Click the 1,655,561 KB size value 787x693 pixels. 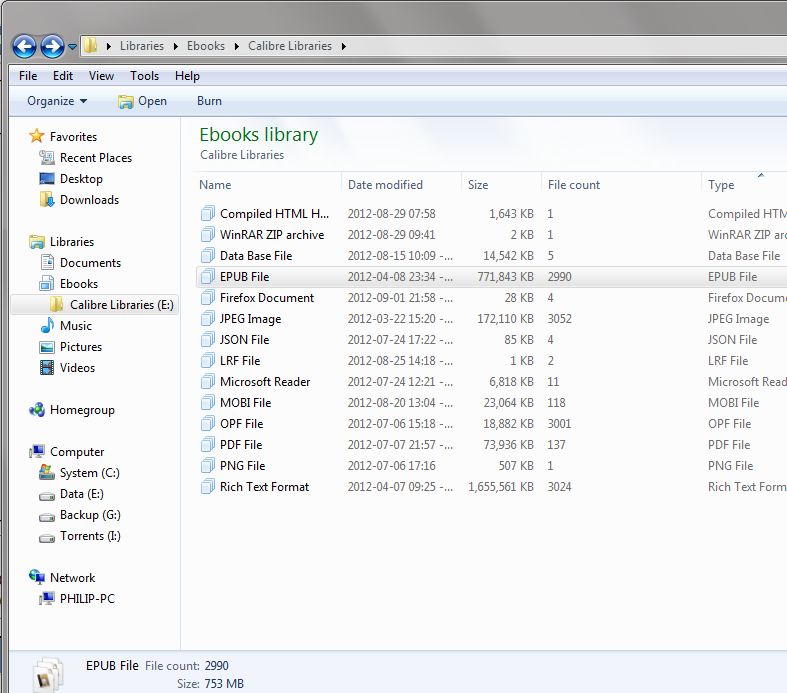(x=500, y=487)
